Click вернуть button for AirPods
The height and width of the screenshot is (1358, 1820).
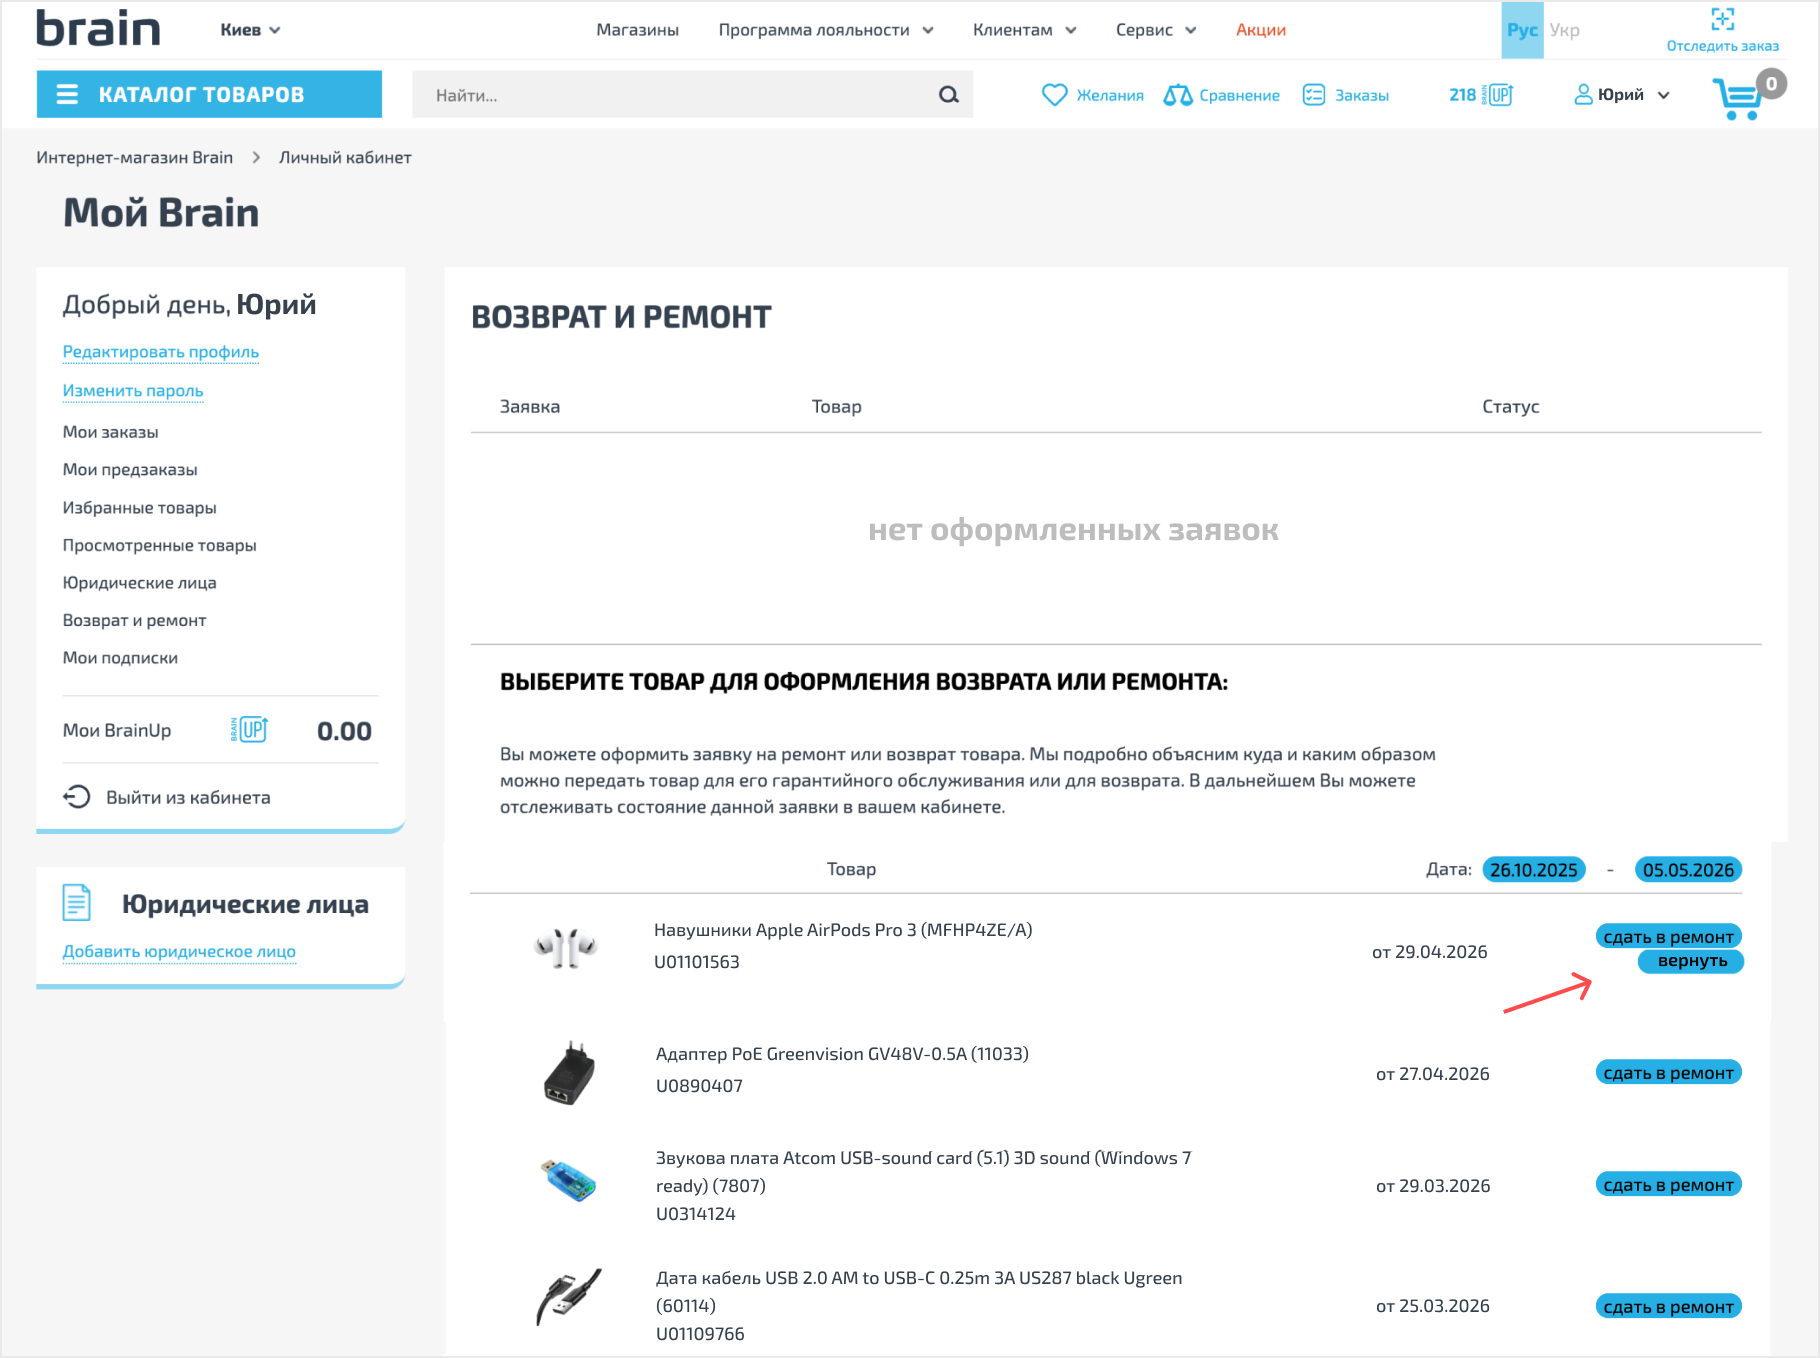1691,961
